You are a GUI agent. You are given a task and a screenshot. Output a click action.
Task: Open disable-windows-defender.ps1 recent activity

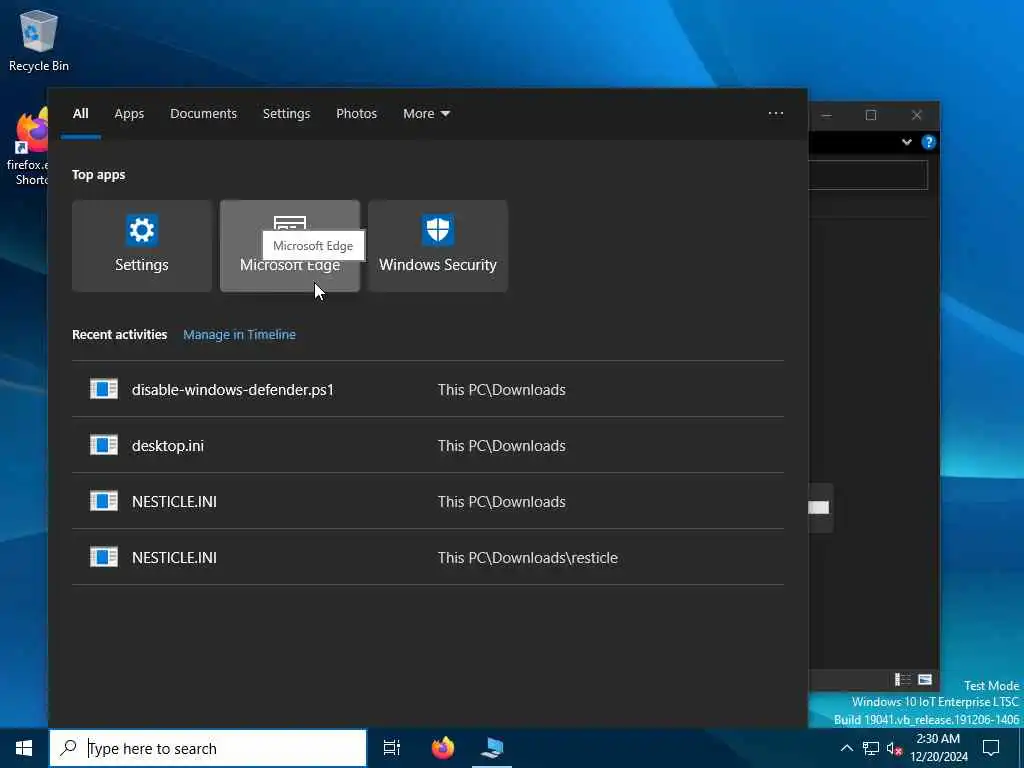click(x=428, y=389)
